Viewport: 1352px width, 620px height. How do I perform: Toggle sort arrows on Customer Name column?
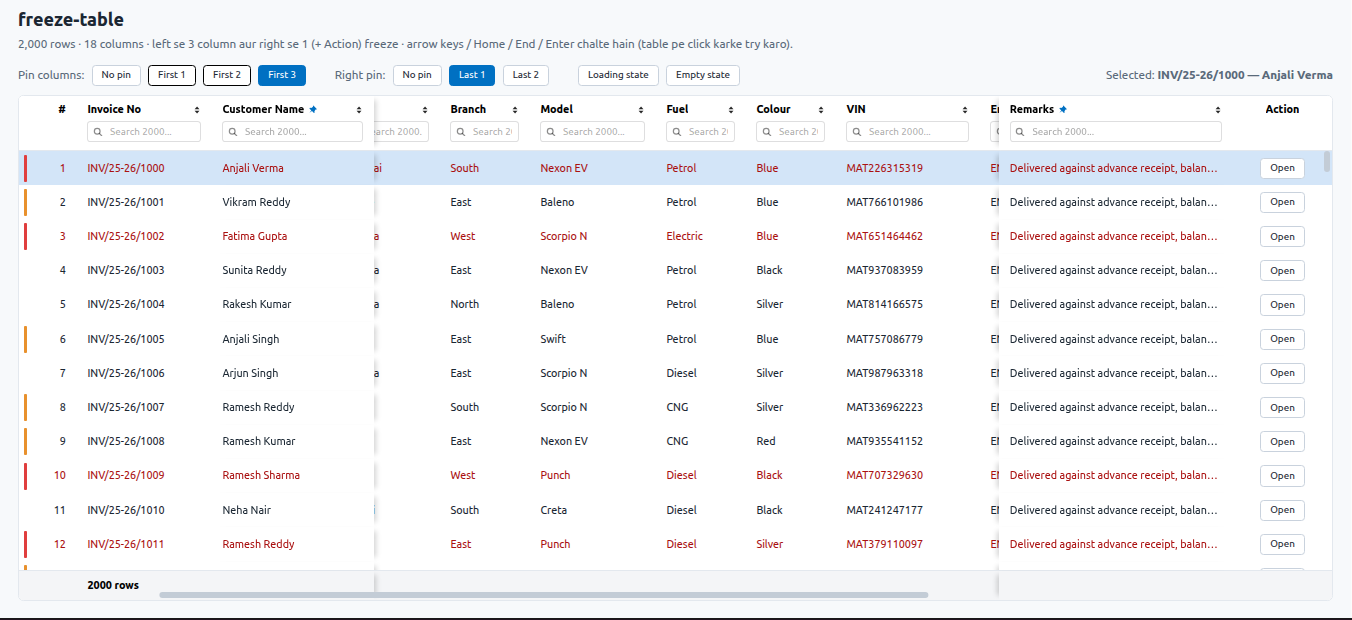tap(359, 110)
